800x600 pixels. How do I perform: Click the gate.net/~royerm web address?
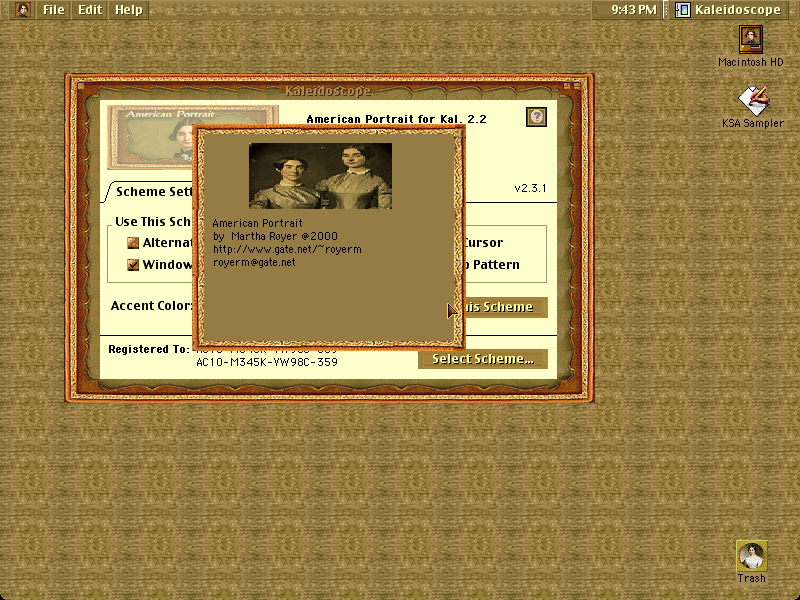click(287, 249)
